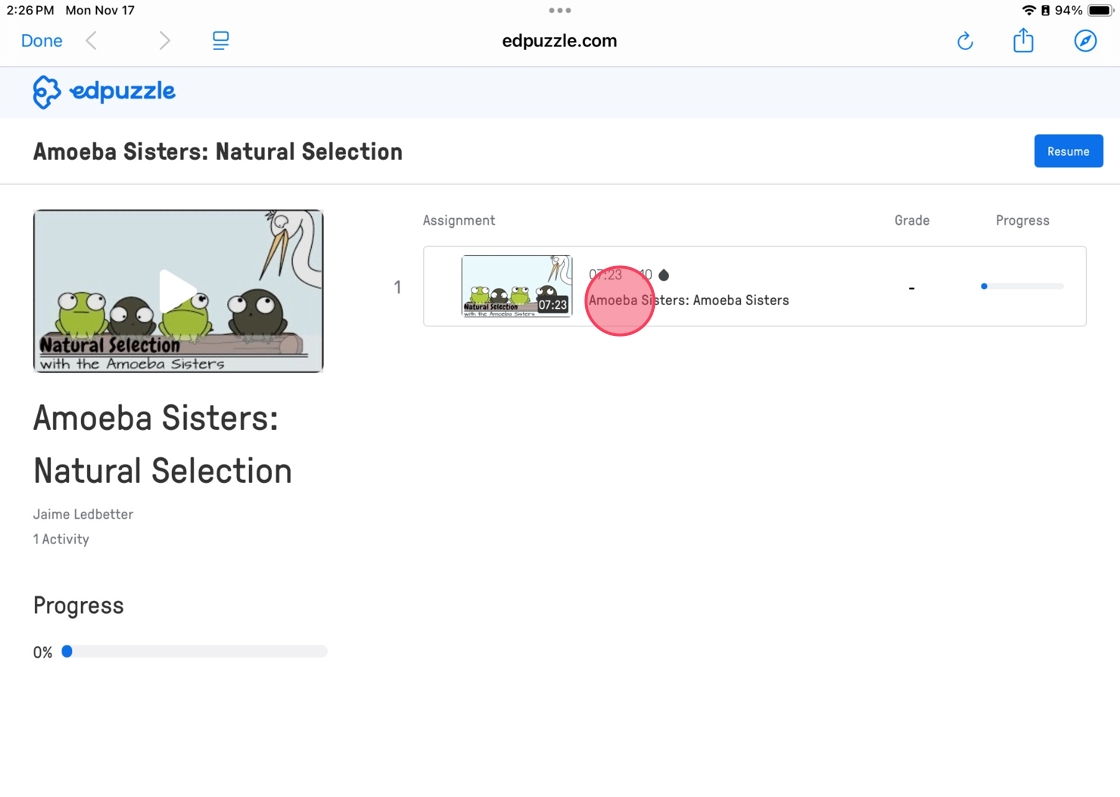Select the overall 0% progress bar
The width and height of the screenshot is (1120, 797).
[x=194, y=651]
